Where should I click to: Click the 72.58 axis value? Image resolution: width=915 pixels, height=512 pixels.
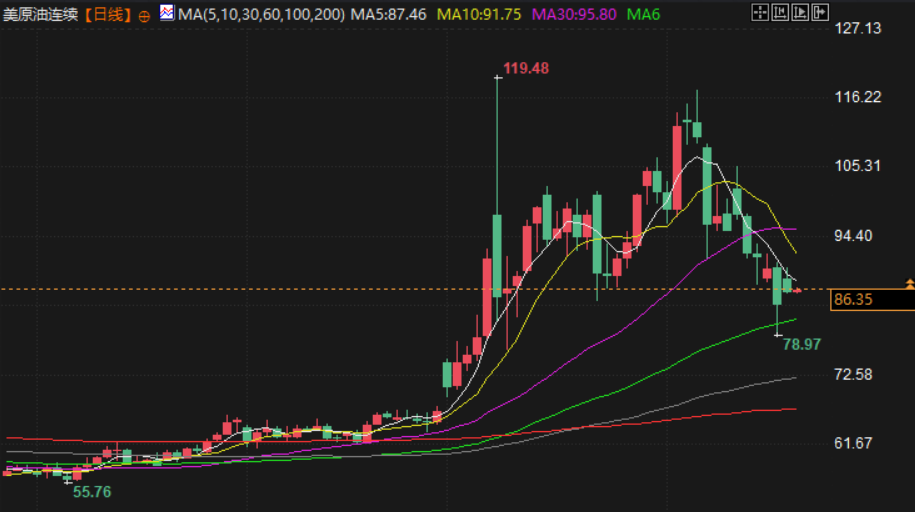click(x=853, y=374)
